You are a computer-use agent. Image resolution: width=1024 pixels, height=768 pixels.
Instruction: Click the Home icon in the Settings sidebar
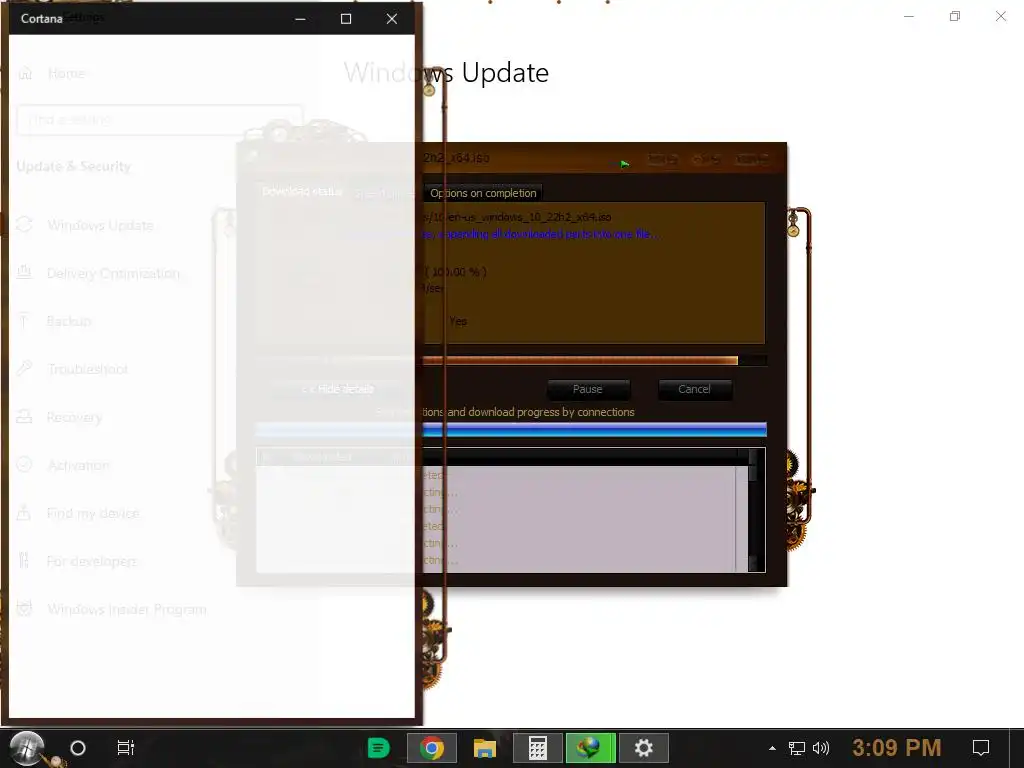point(25,73)
